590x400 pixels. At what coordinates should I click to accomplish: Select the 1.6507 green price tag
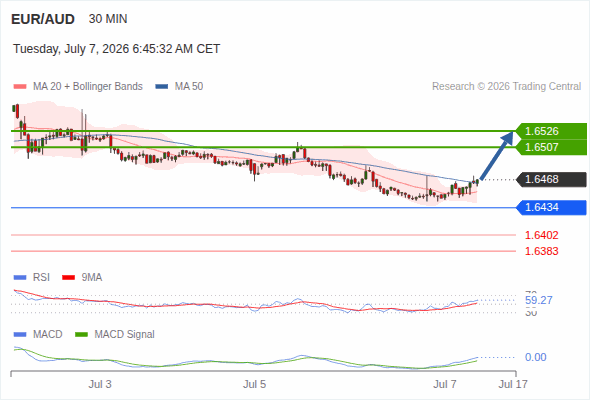(551, 147)
